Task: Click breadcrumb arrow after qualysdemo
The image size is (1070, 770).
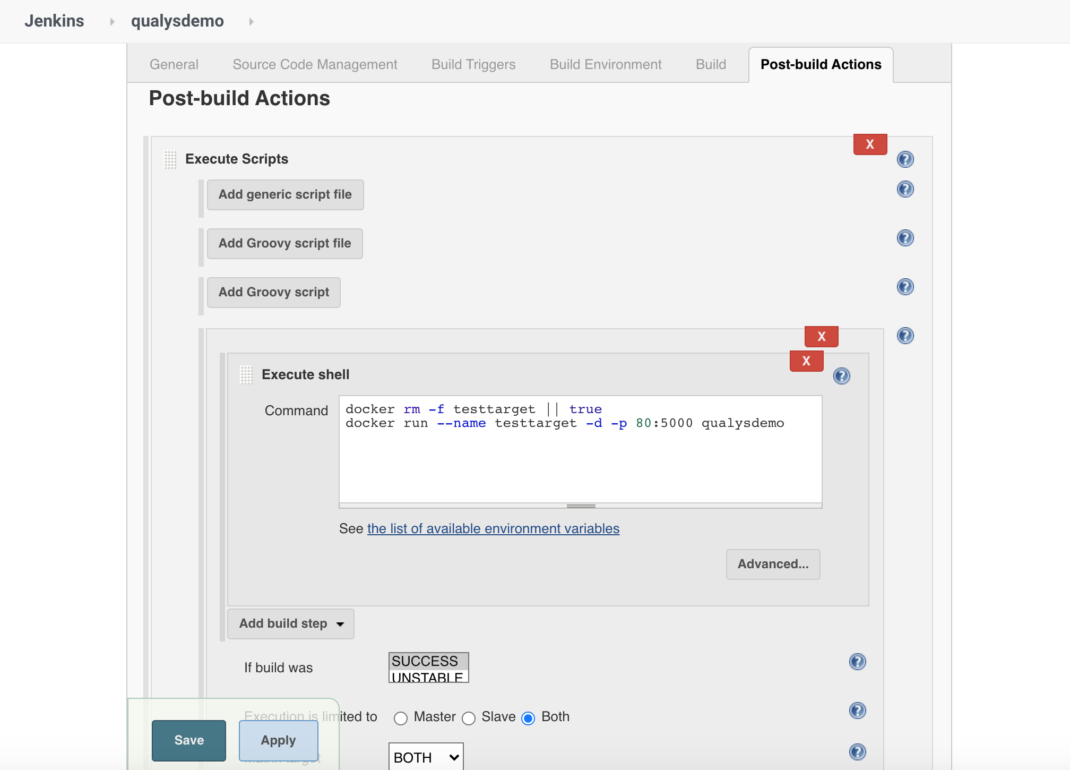Action: pos(251,22)
